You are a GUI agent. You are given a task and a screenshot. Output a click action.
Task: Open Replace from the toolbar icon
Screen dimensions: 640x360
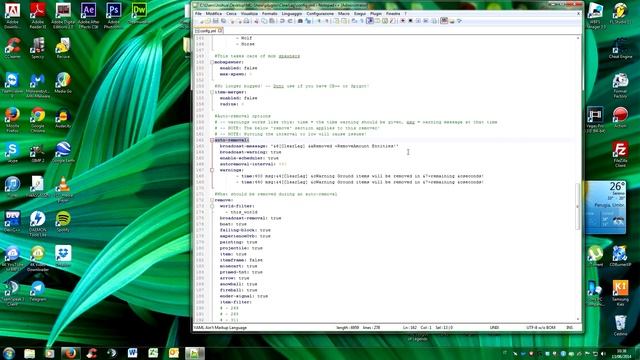[x=308, y=21]
